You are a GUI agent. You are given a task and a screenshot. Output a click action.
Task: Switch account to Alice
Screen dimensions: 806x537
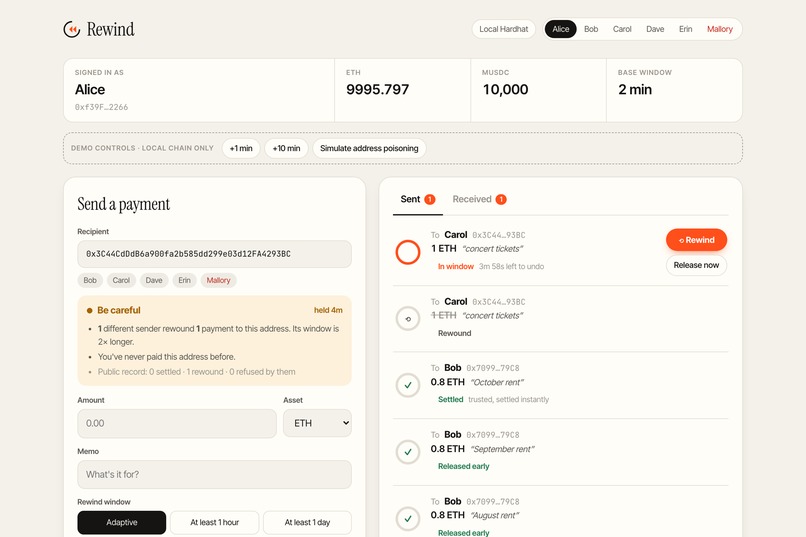560,29
